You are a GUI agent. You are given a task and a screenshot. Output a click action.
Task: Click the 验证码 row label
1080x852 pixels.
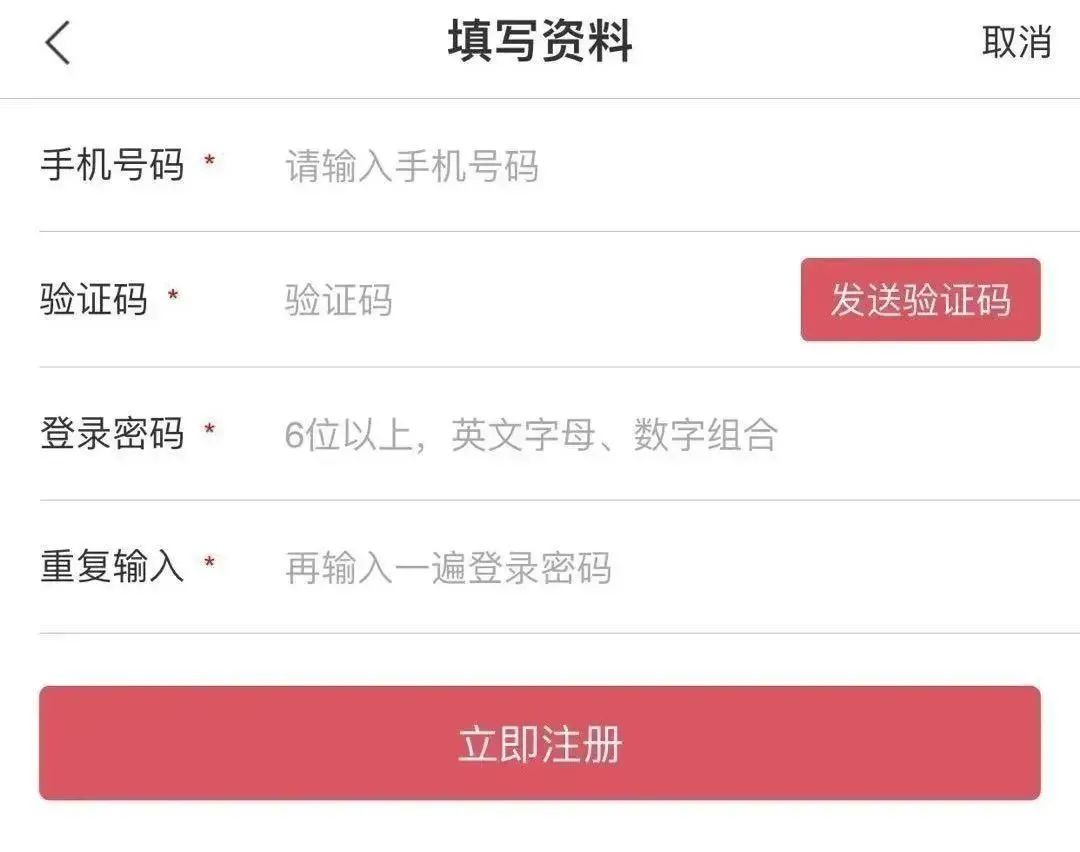[x=94, y=299]
